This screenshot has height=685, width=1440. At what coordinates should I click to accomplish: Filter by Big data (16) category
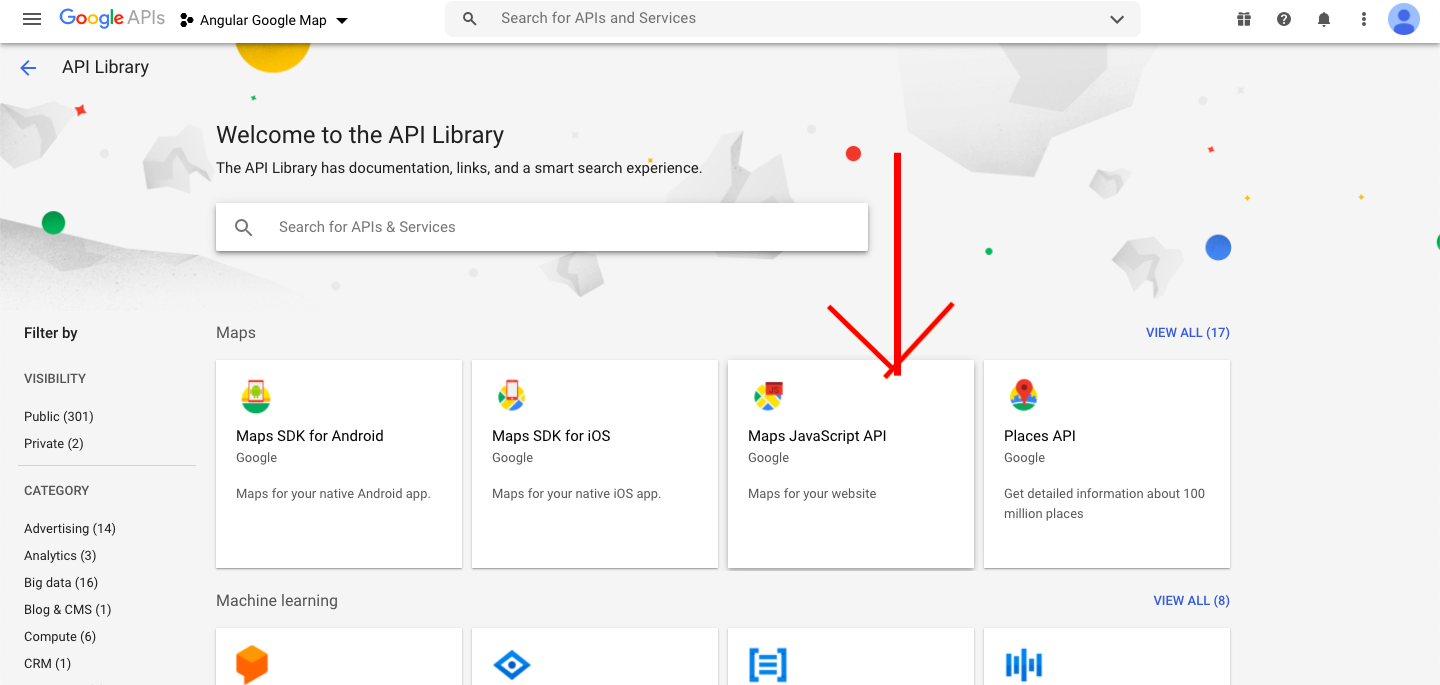[x=61, y=583]
